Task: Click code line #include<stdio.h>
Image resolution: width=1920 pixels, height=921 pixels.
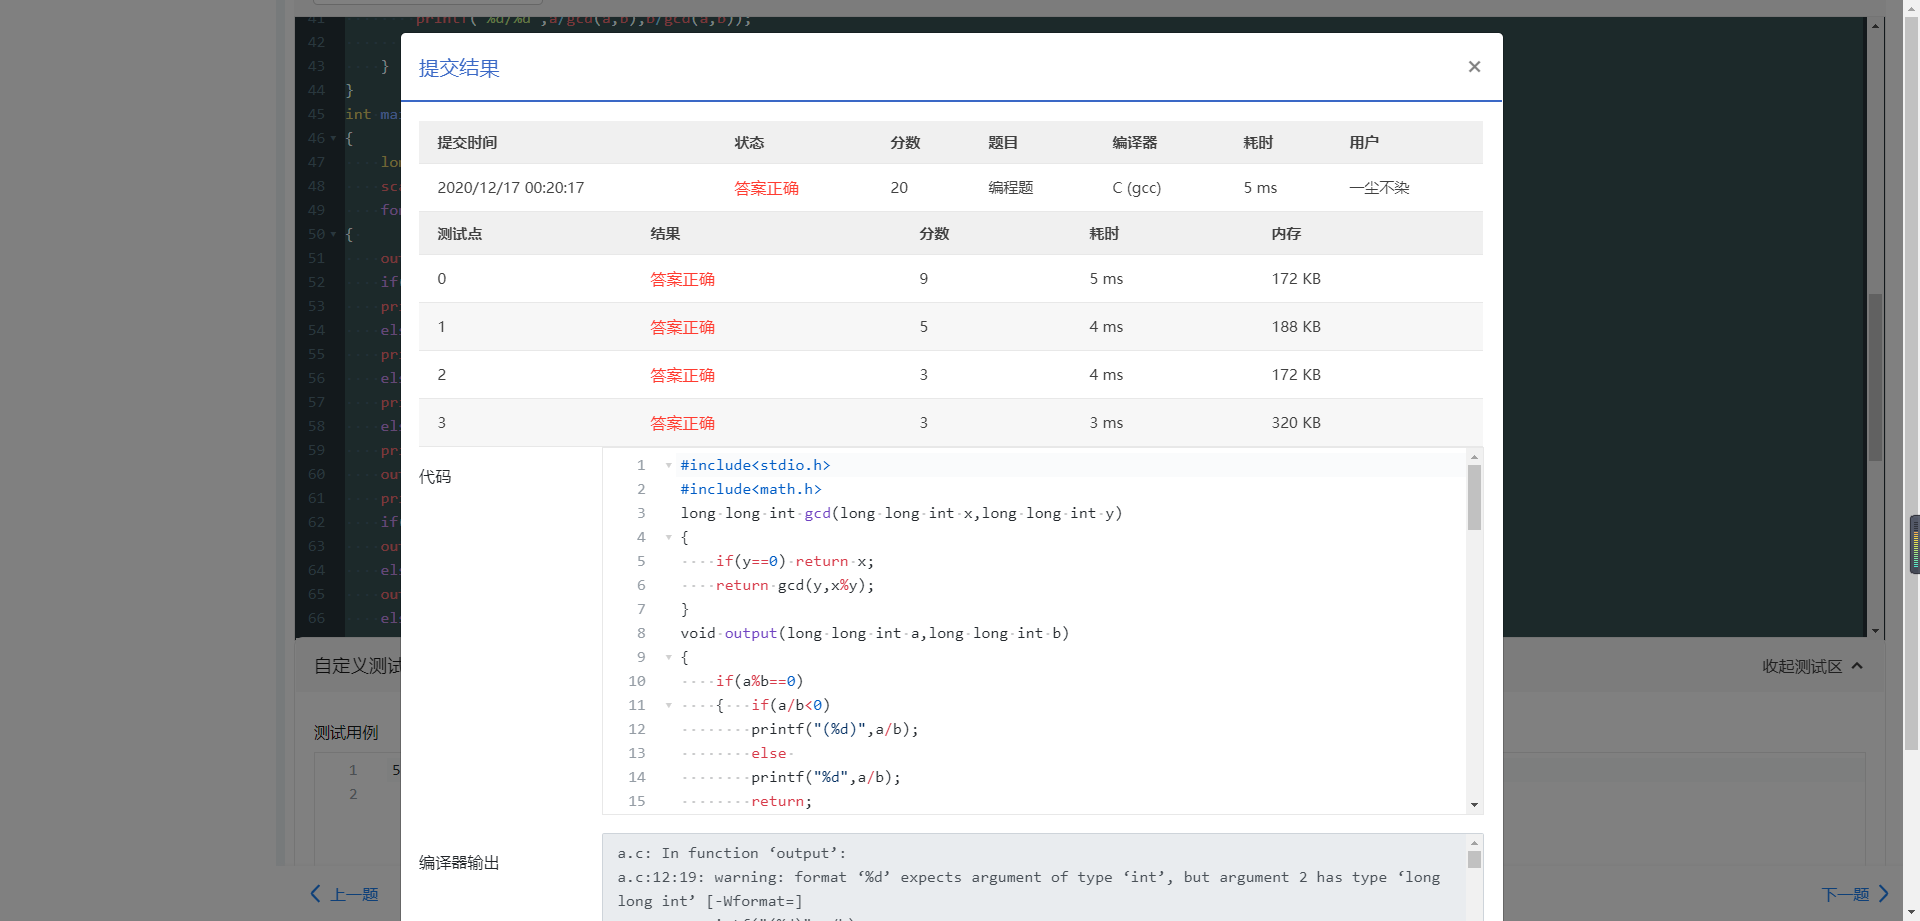Action: tap(755, 465)
